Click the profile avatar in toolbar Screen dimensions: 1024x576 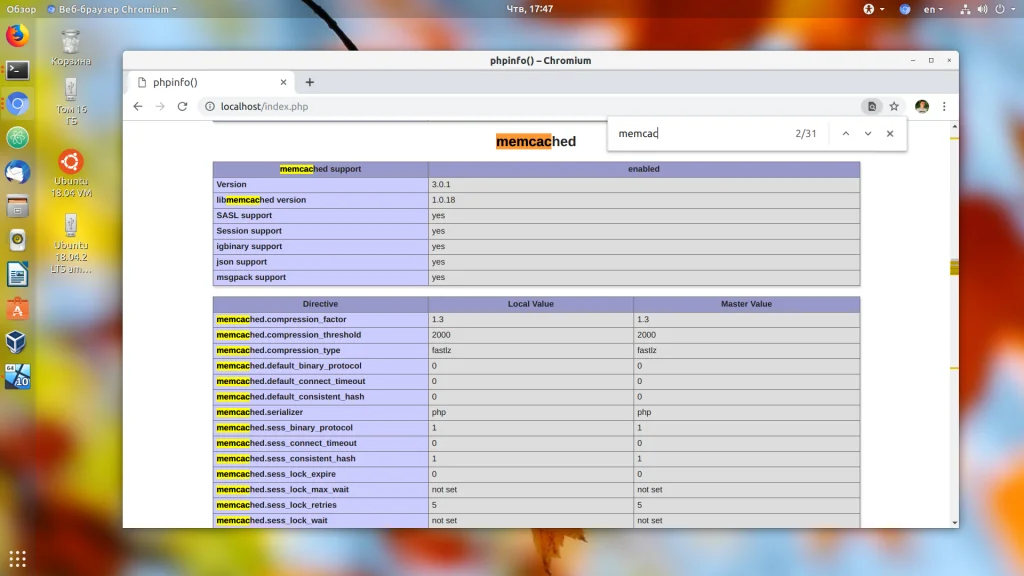coord(921,106)
